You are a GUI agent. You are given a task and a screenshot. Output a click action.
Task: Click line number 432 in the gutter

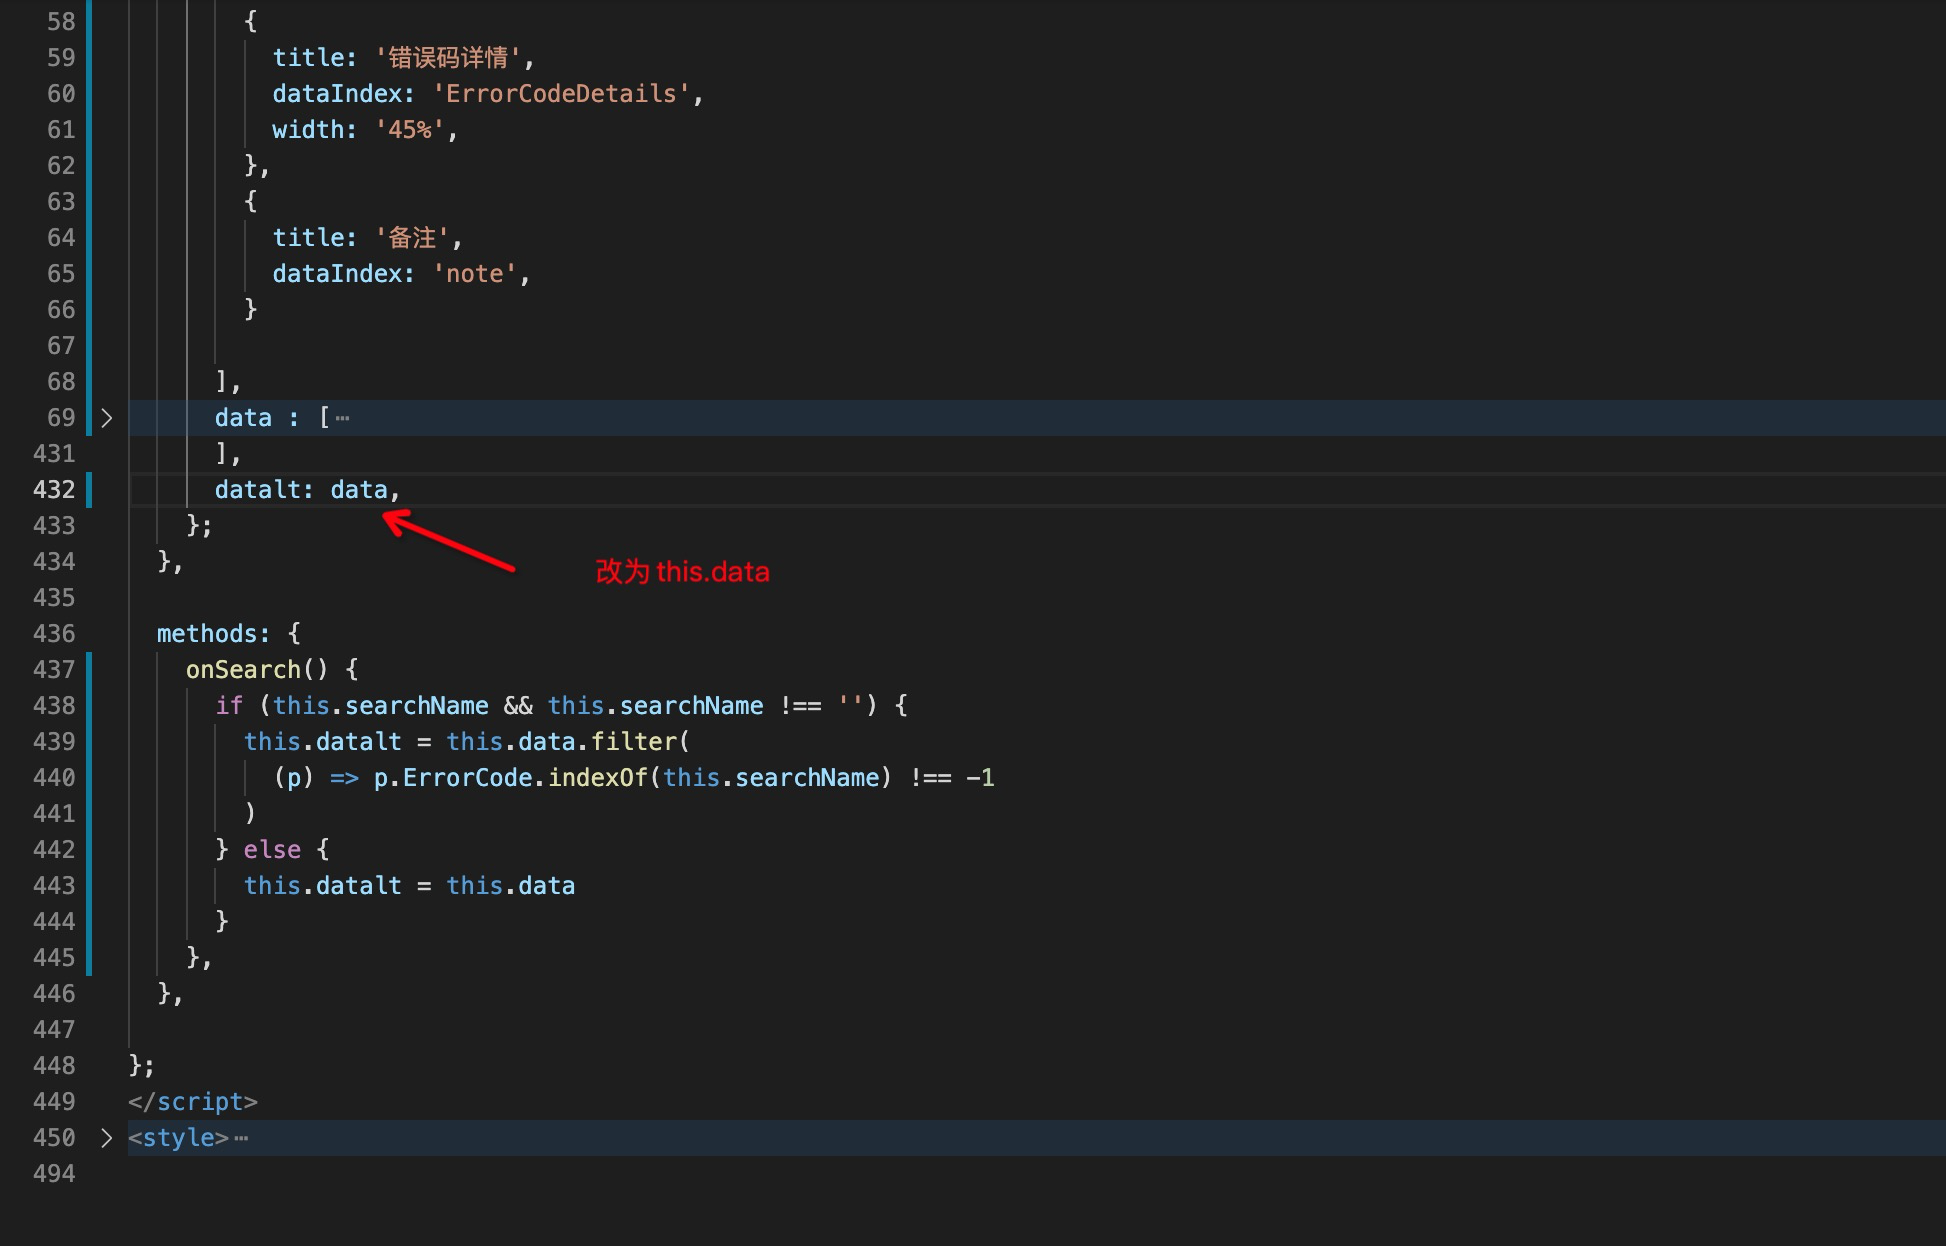click(54, 490)
